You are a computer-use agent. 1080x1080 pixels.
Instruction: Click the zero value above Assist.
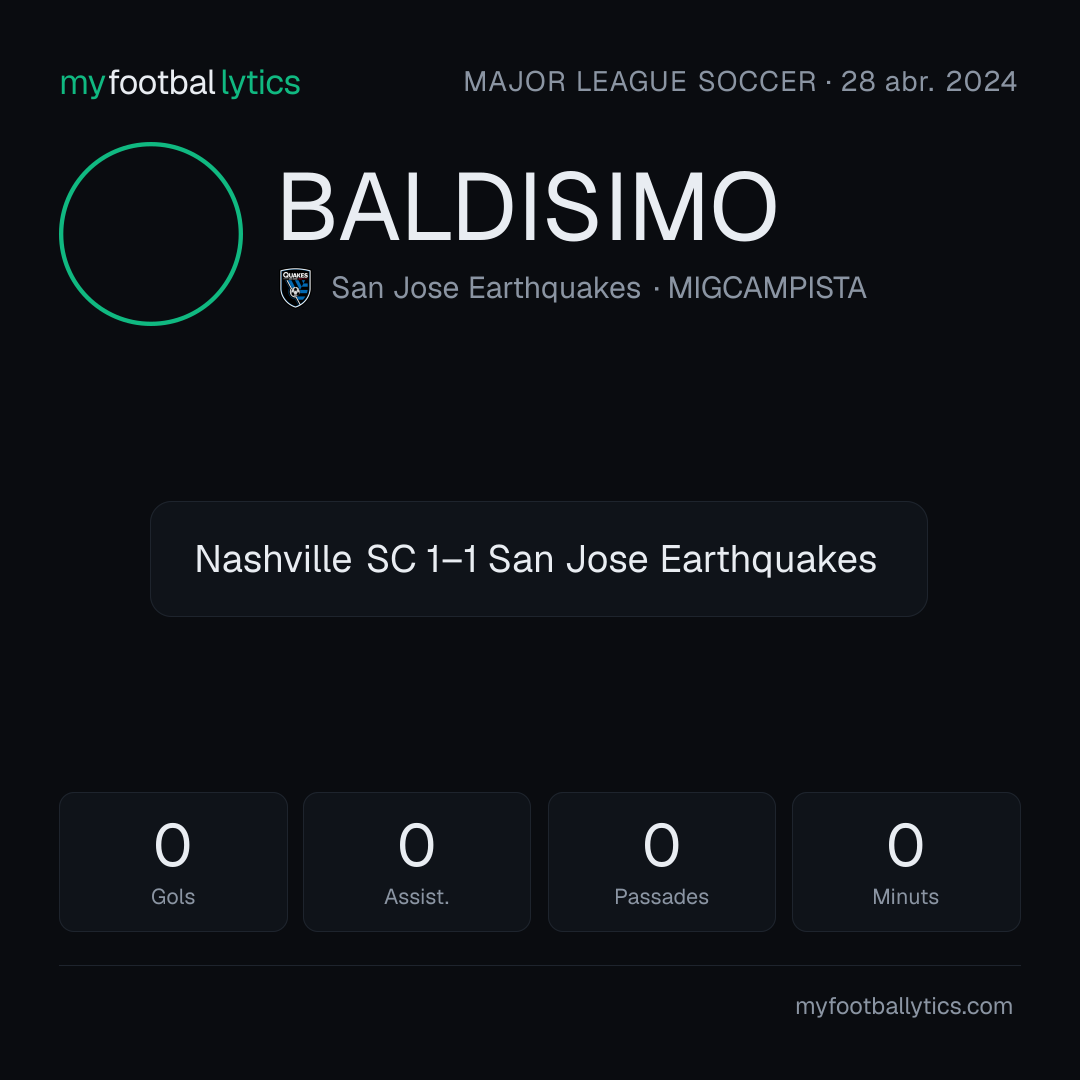click(x=417, y=845)
